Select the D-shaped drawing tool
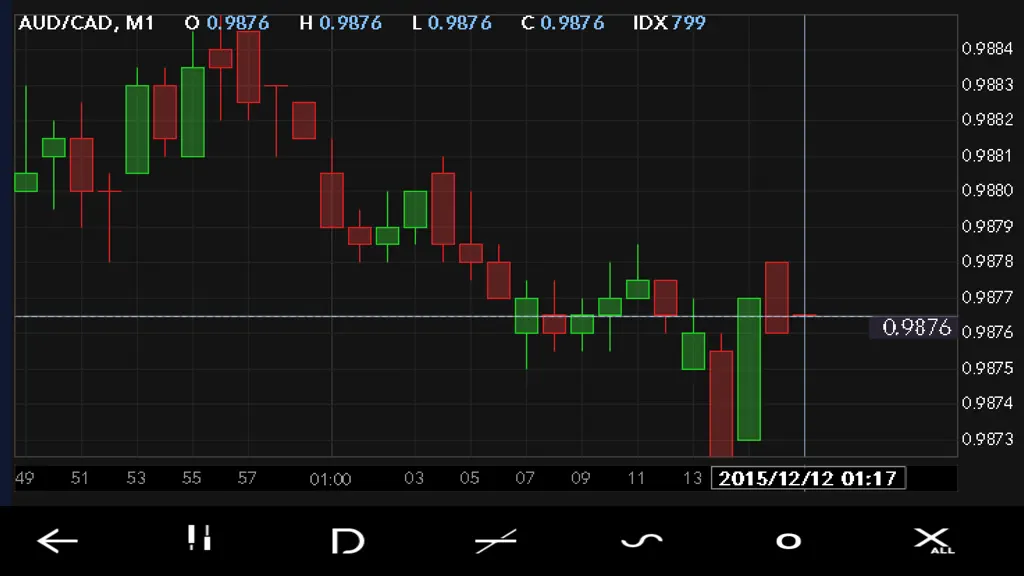The width and height of the screenshot is (1024, 576). [347, 541]
